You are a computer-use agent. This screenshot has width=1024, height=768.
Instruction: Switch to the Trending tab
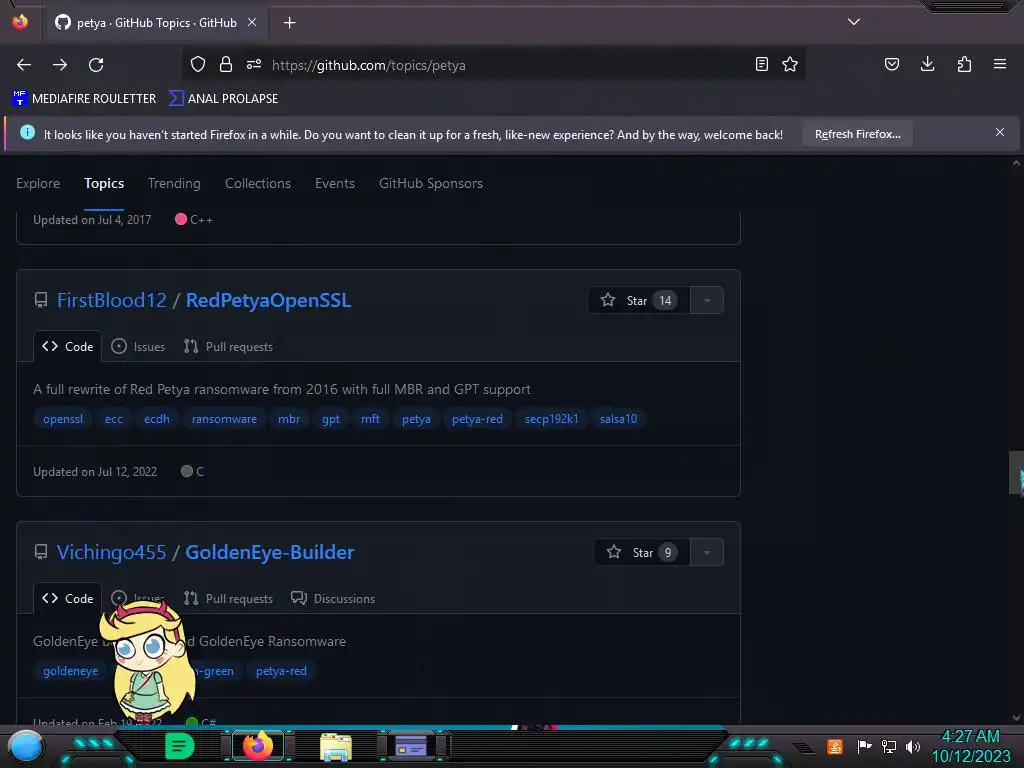tap(174, 184)
